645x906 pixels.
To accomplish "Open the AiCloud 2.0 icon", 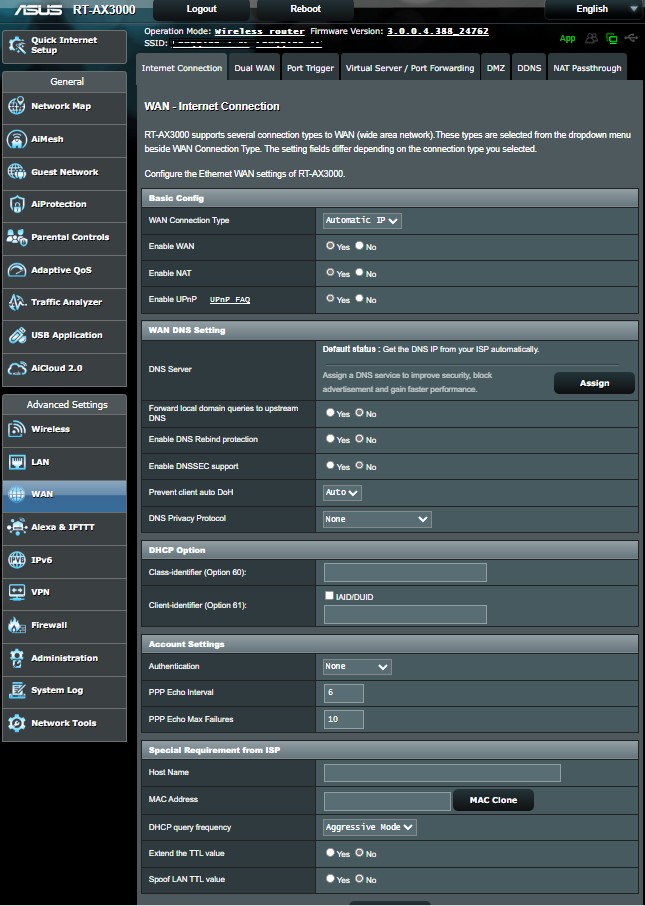I will click(16, 368).
